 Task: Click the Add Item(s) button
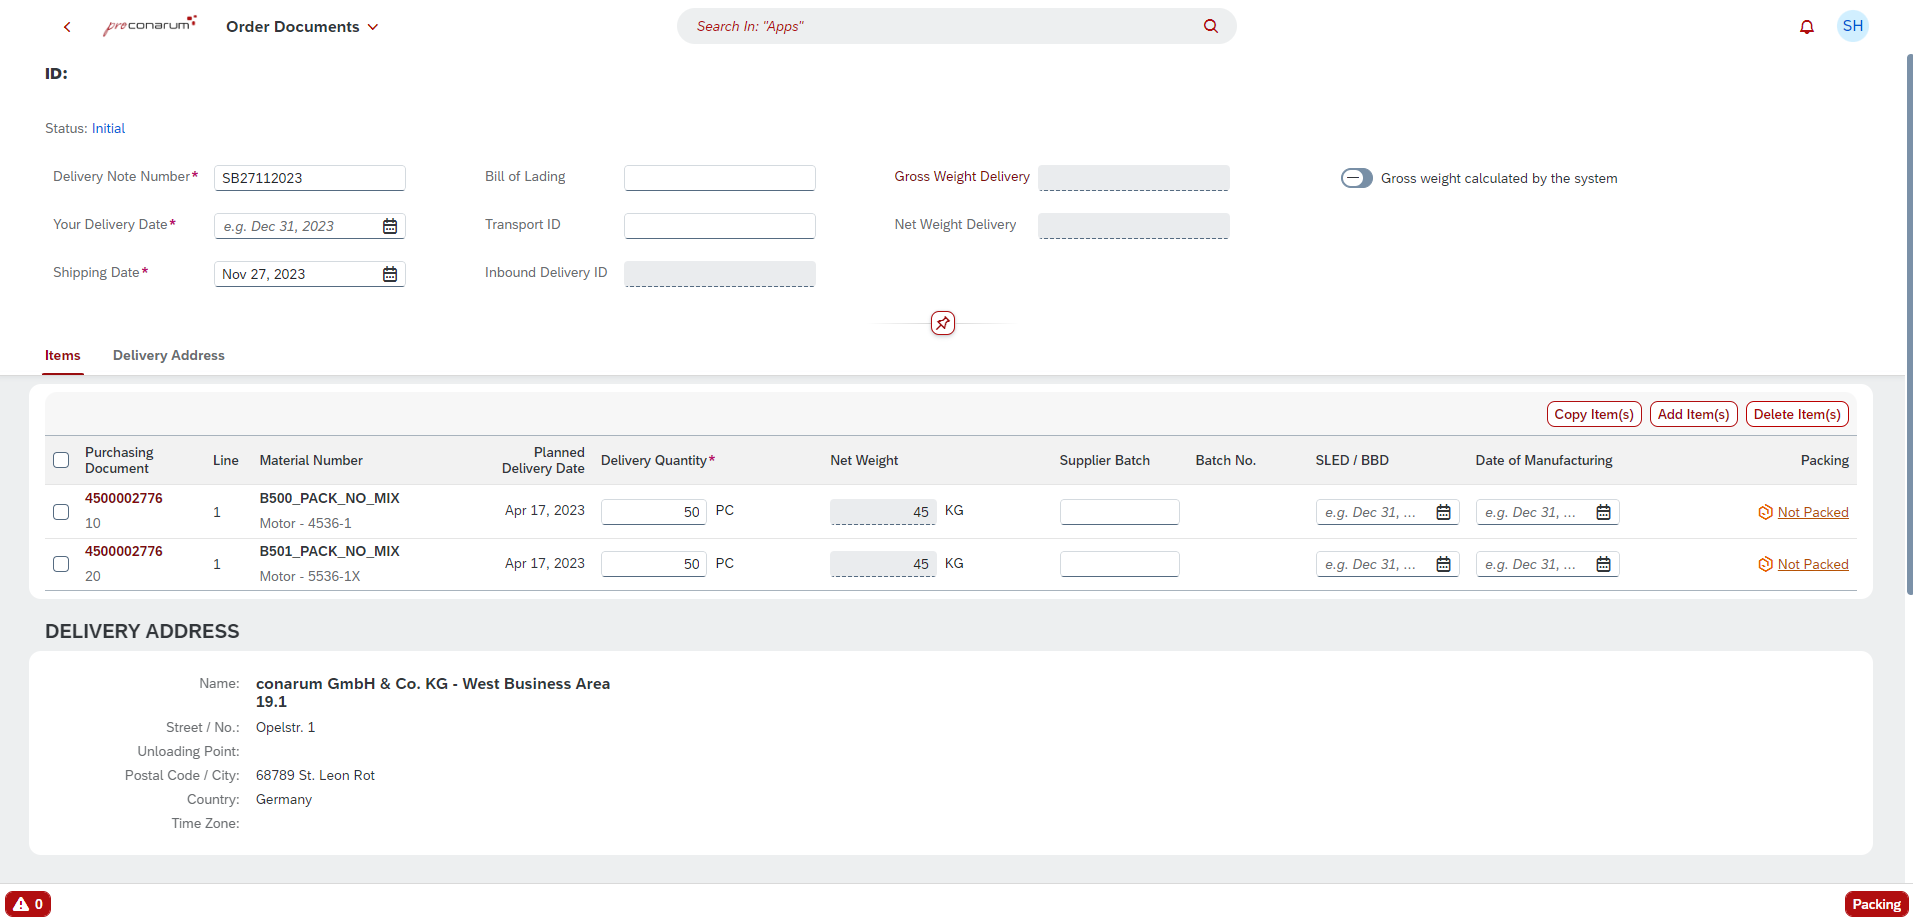tap(1692, 414)
